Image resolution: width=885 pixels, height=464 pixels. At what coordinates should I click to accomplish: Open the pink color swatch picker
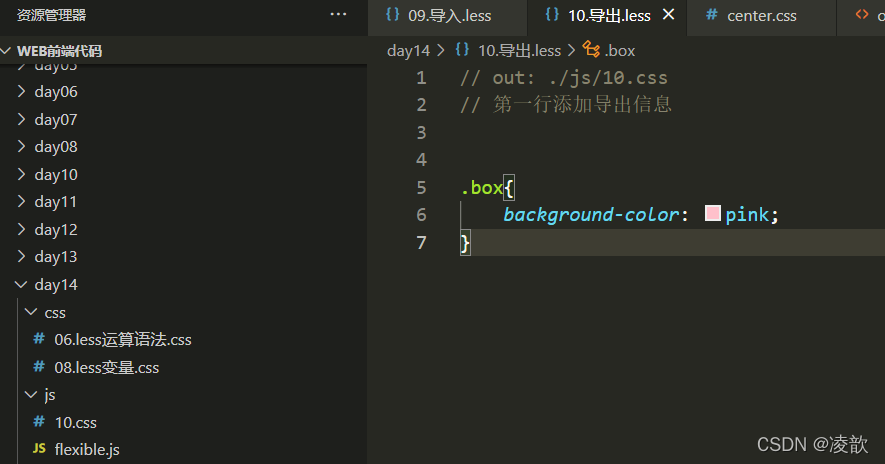(x=713, y=213)
